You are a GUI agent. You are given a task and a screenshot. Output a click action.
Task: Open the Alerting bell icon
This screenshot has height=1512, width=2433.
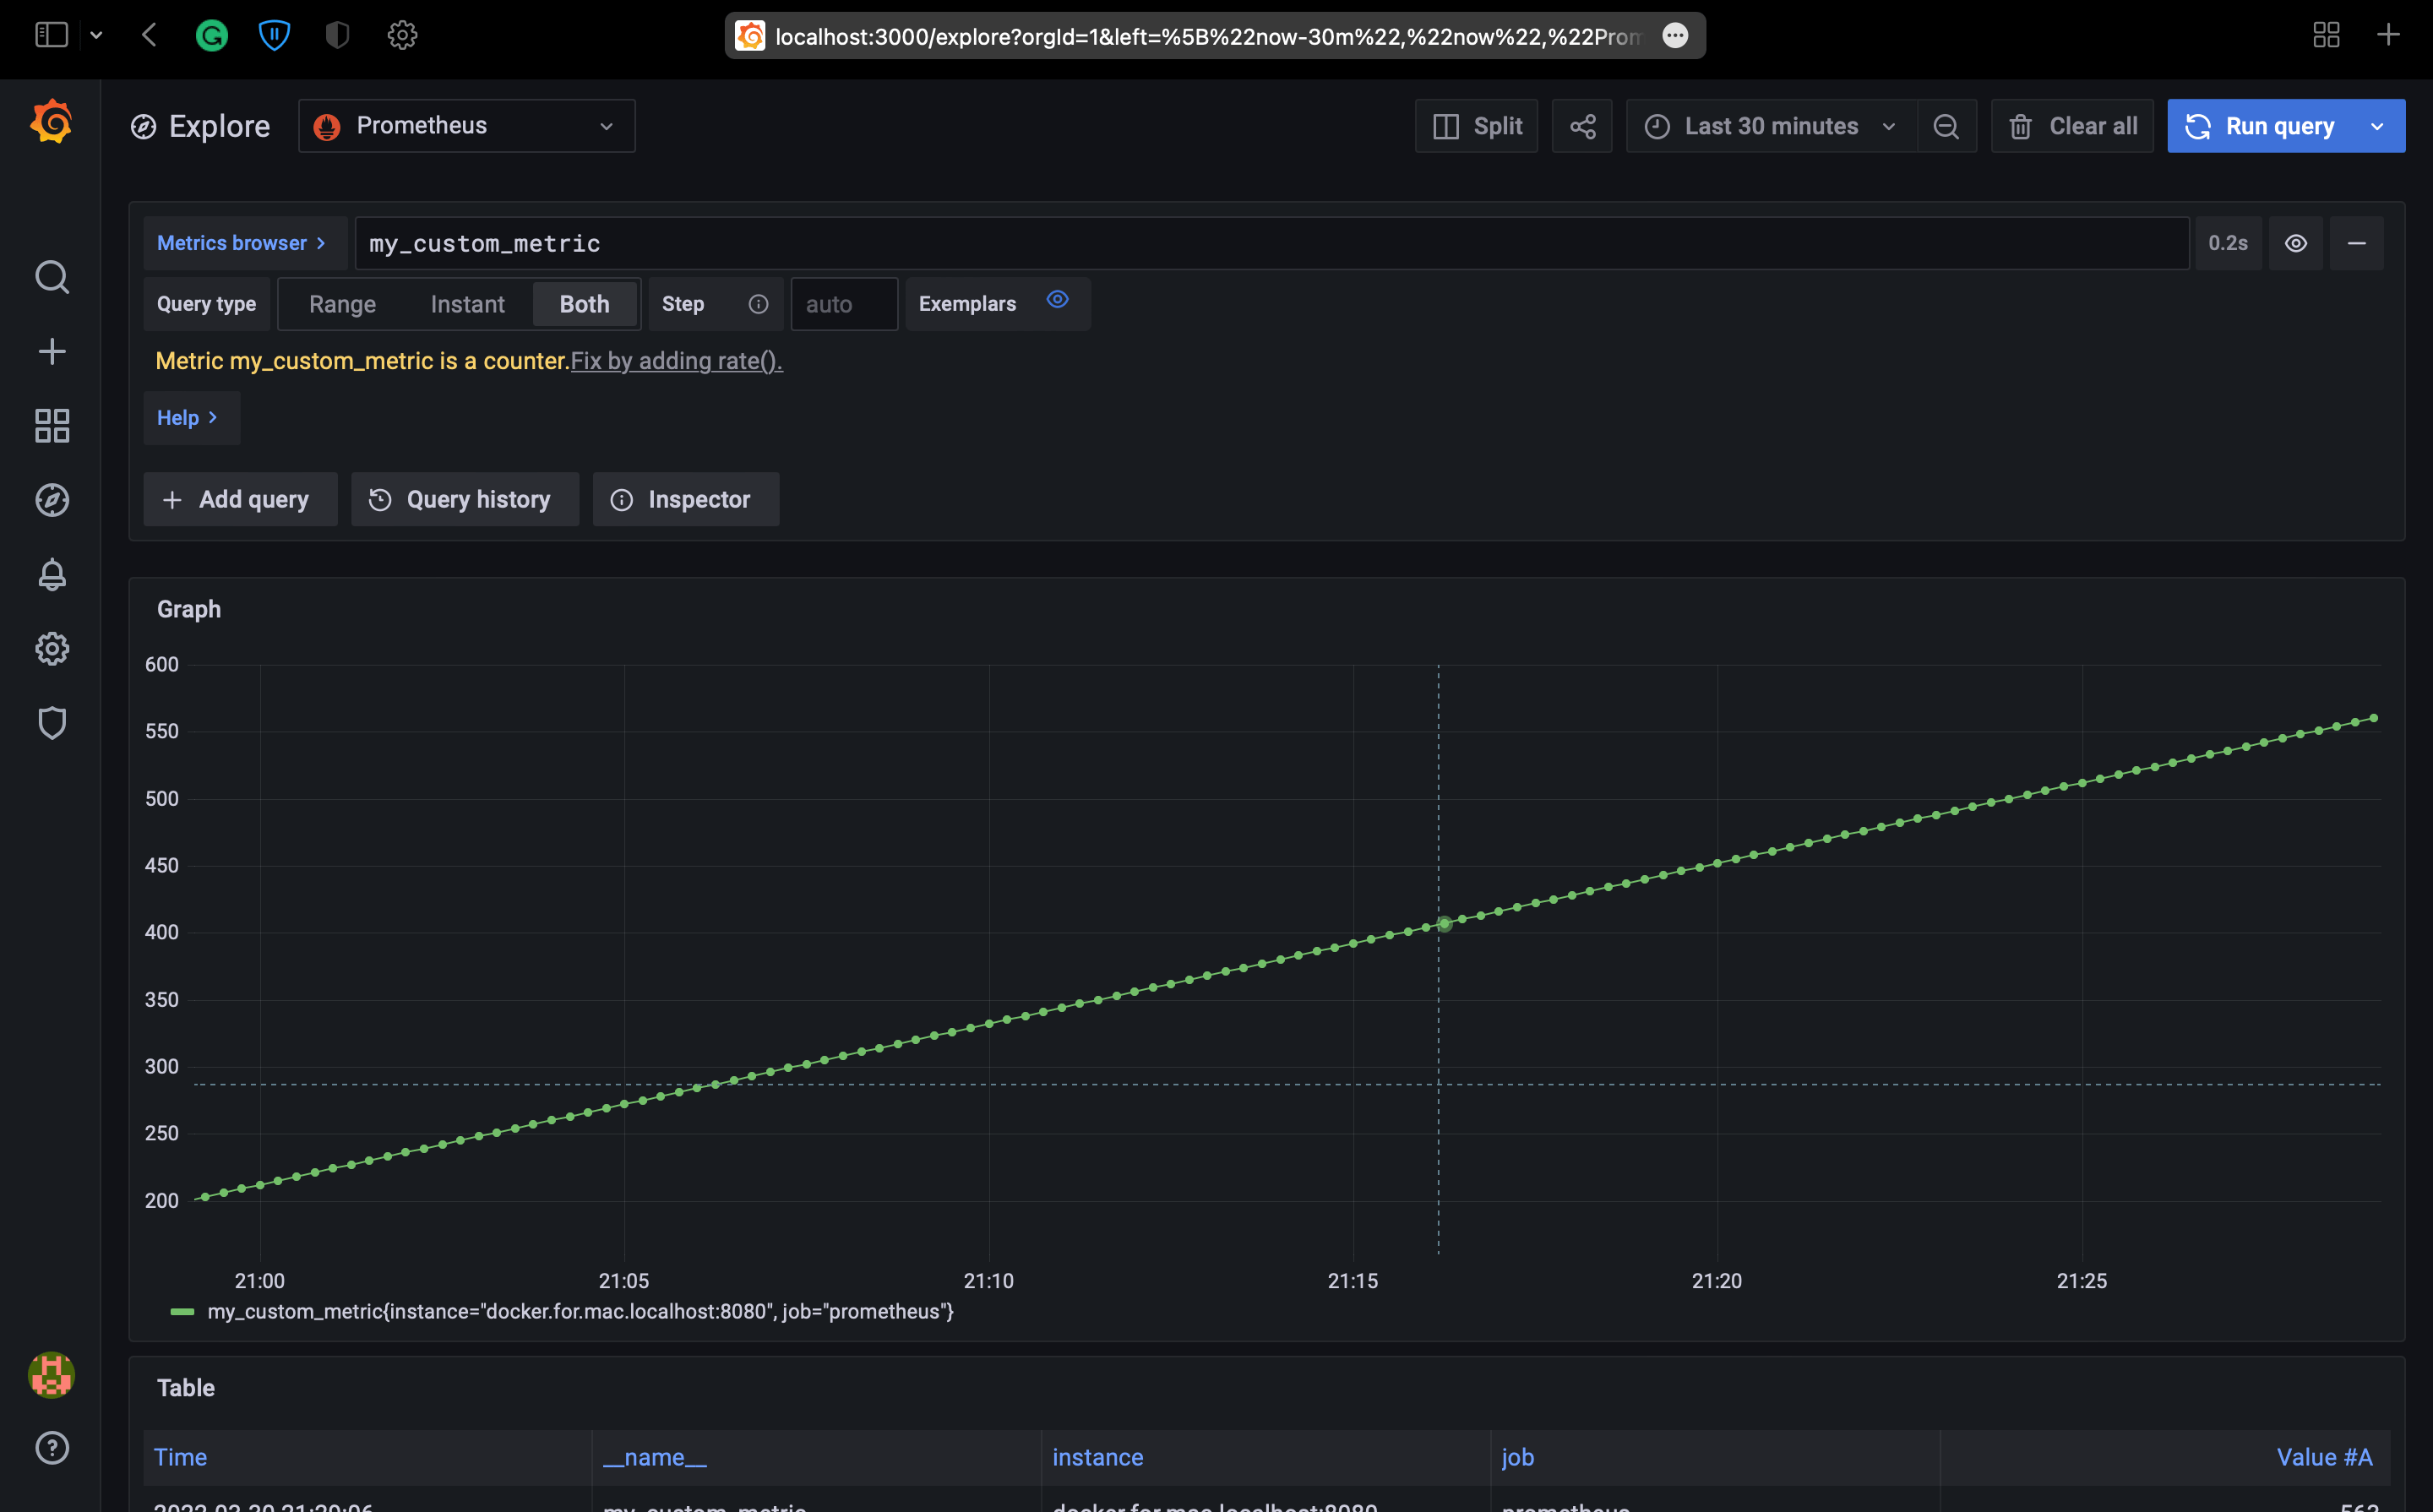[51, 574]
